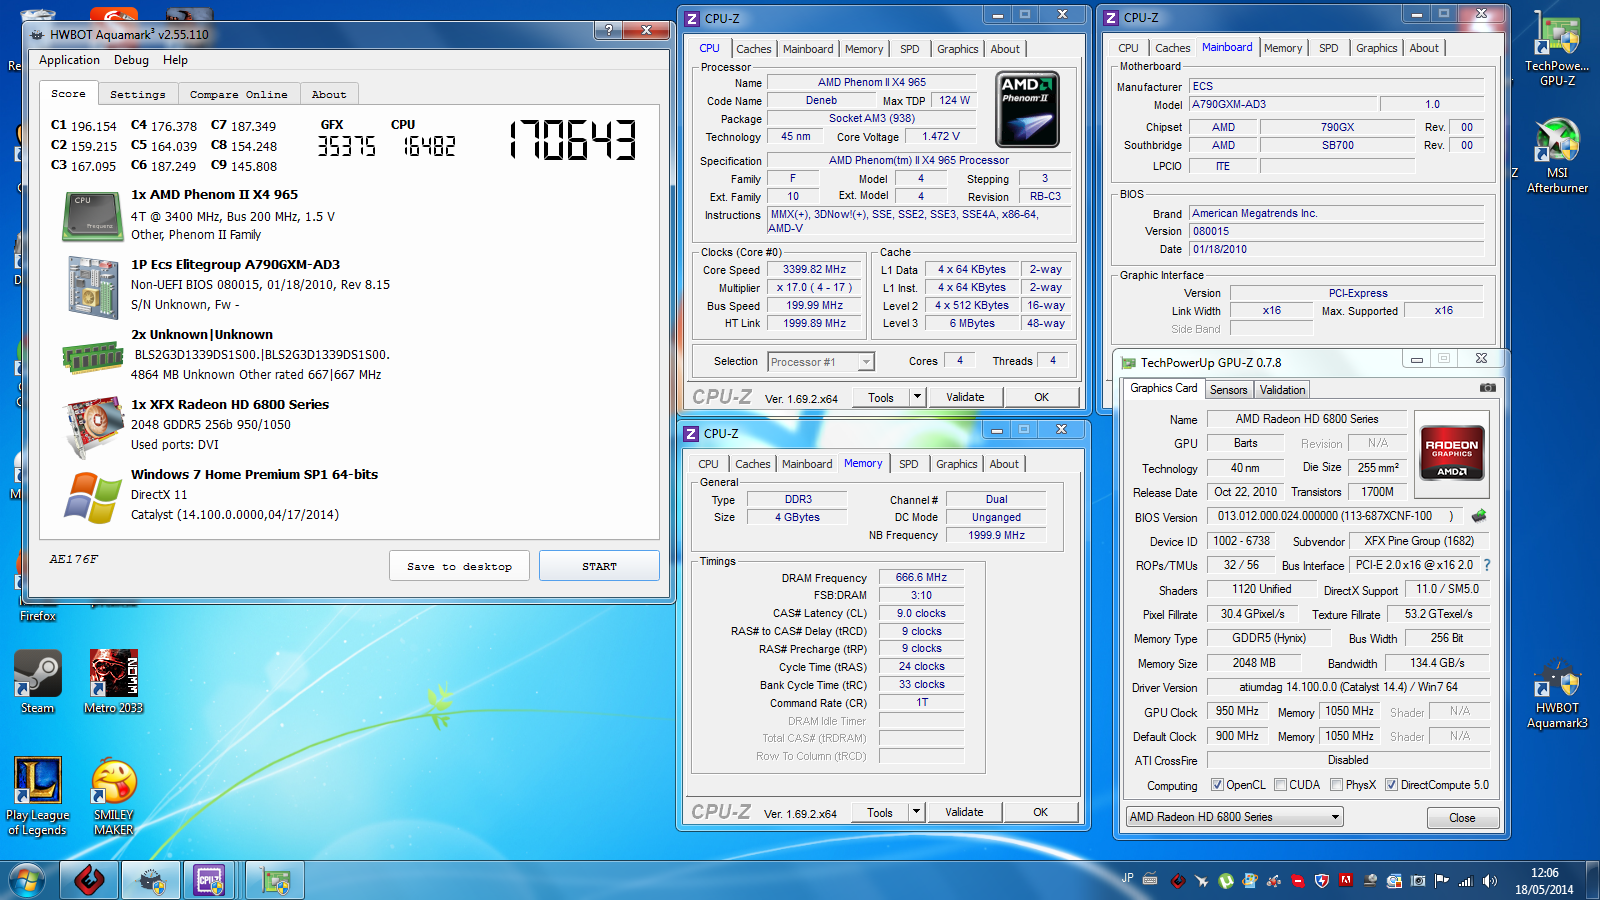Click the GPU Clock 950 MHz value

(x=1237, y=711)
